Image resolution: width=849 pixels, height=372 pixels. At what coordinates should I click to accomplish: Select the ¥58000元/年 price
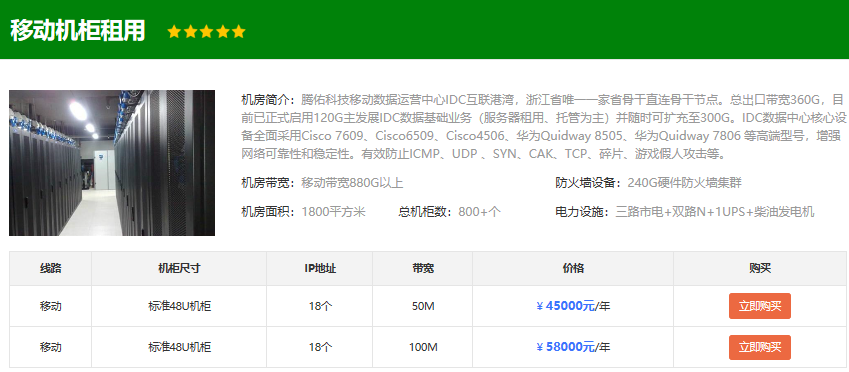[x=573, y=347]
